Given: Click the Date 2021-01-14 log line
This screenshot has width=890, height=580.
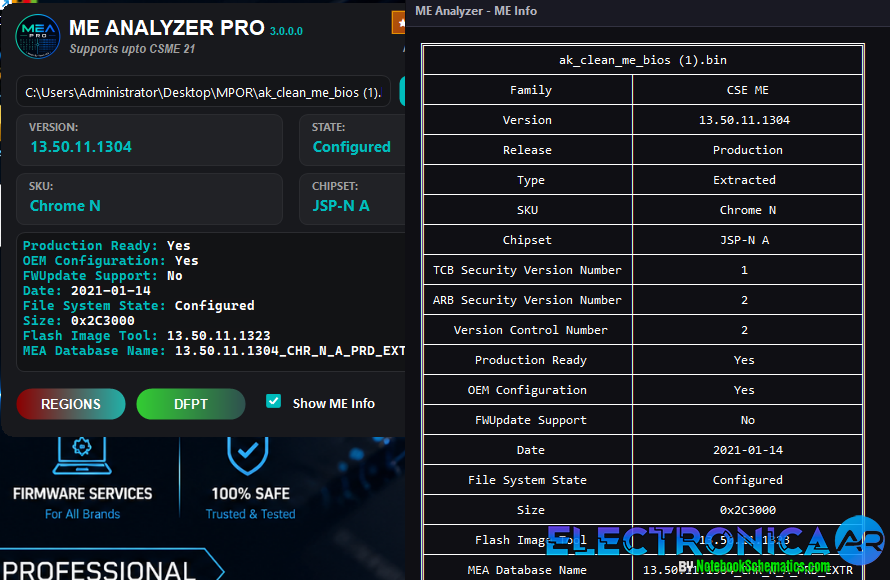Looking at the screenshot, I should [x=87, y=291].
